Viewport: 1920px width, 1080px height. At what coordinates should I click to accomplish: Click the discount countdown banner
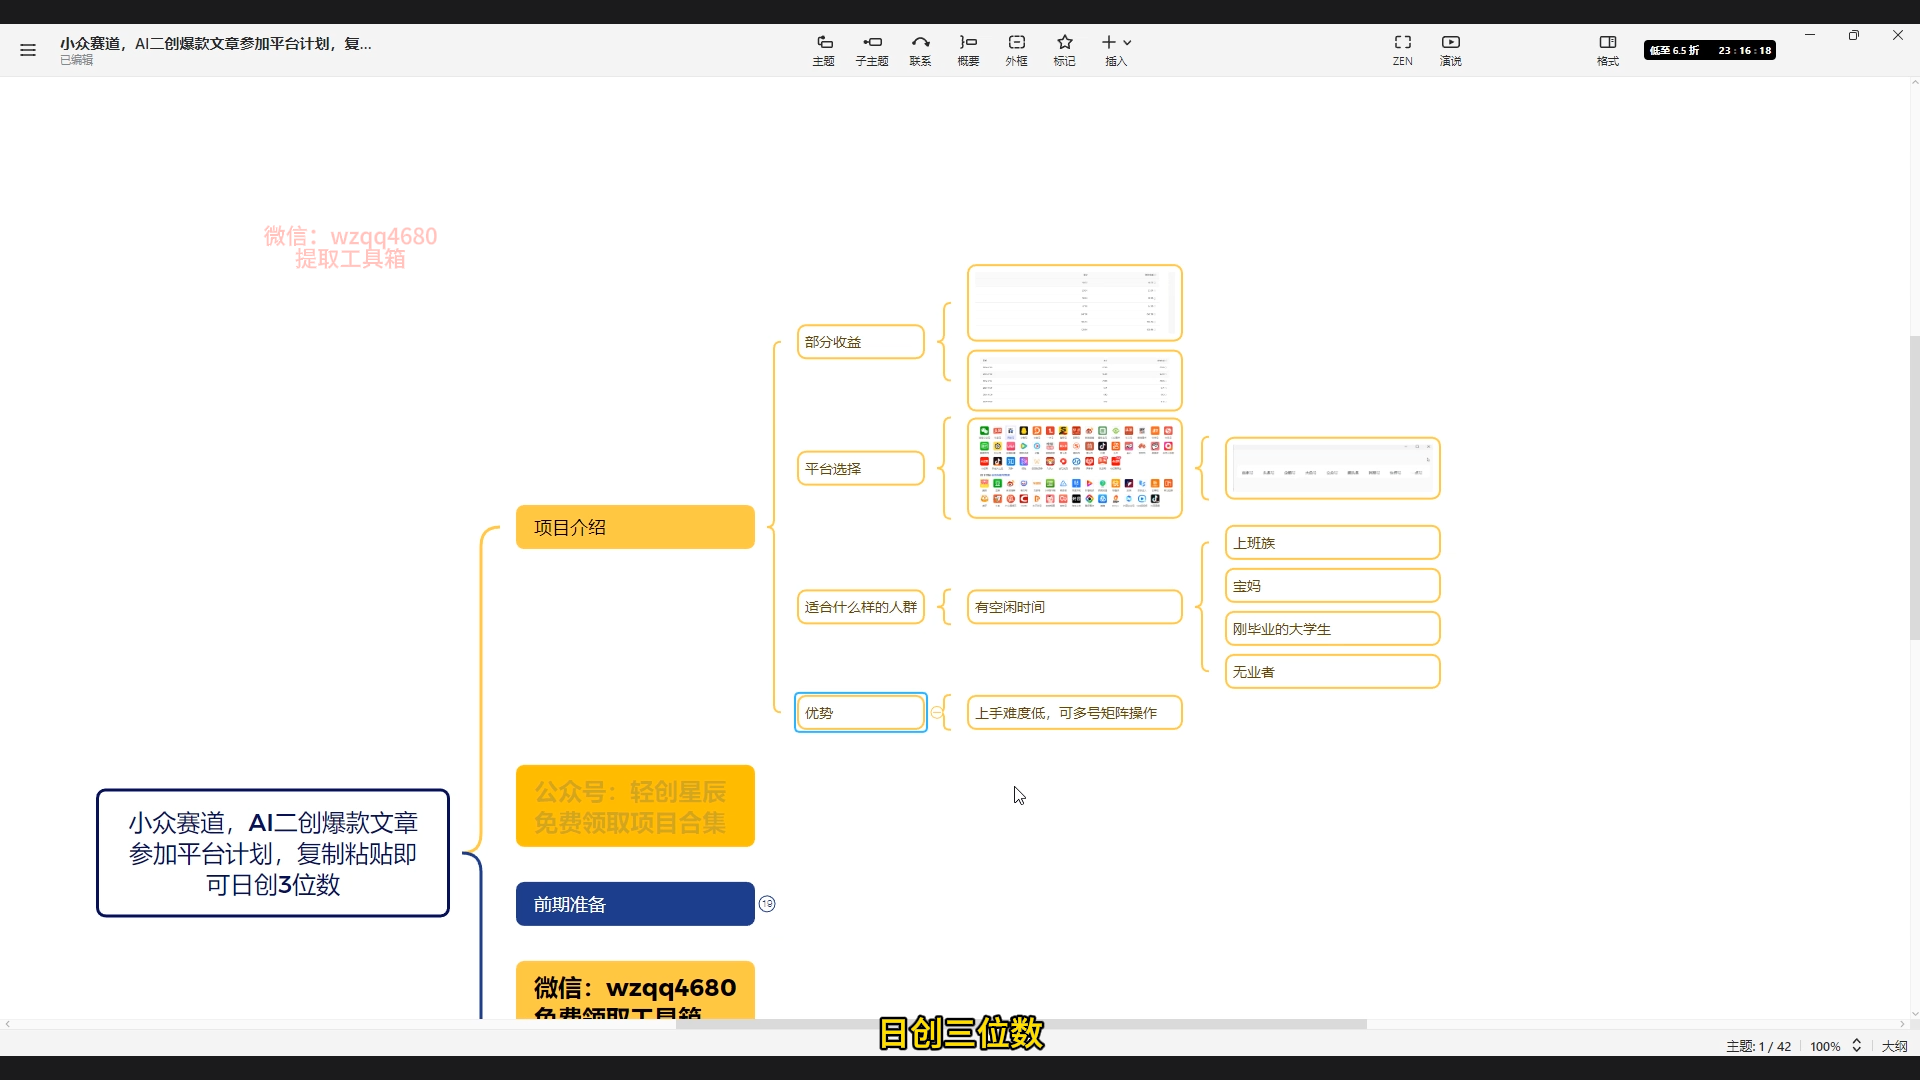click(x=1709, y=50)
